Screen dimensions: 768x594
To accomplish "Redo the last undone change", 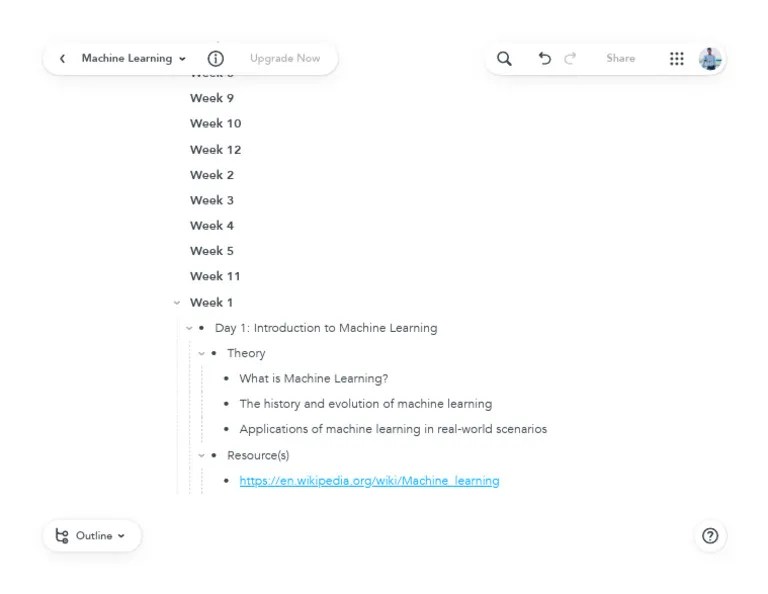I will [570, 59].
